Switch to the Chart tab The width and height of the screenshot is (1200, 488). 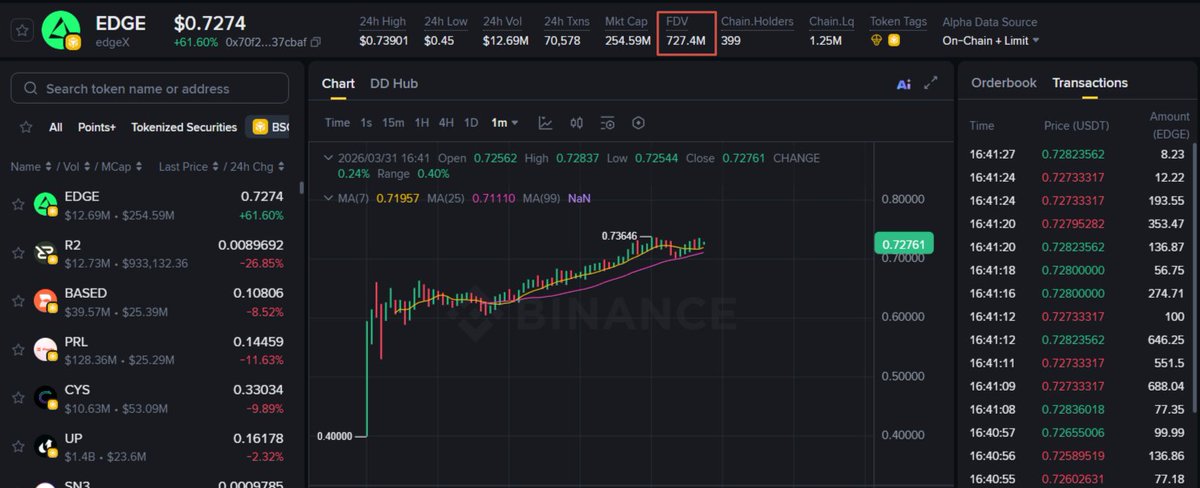point(338,83)
